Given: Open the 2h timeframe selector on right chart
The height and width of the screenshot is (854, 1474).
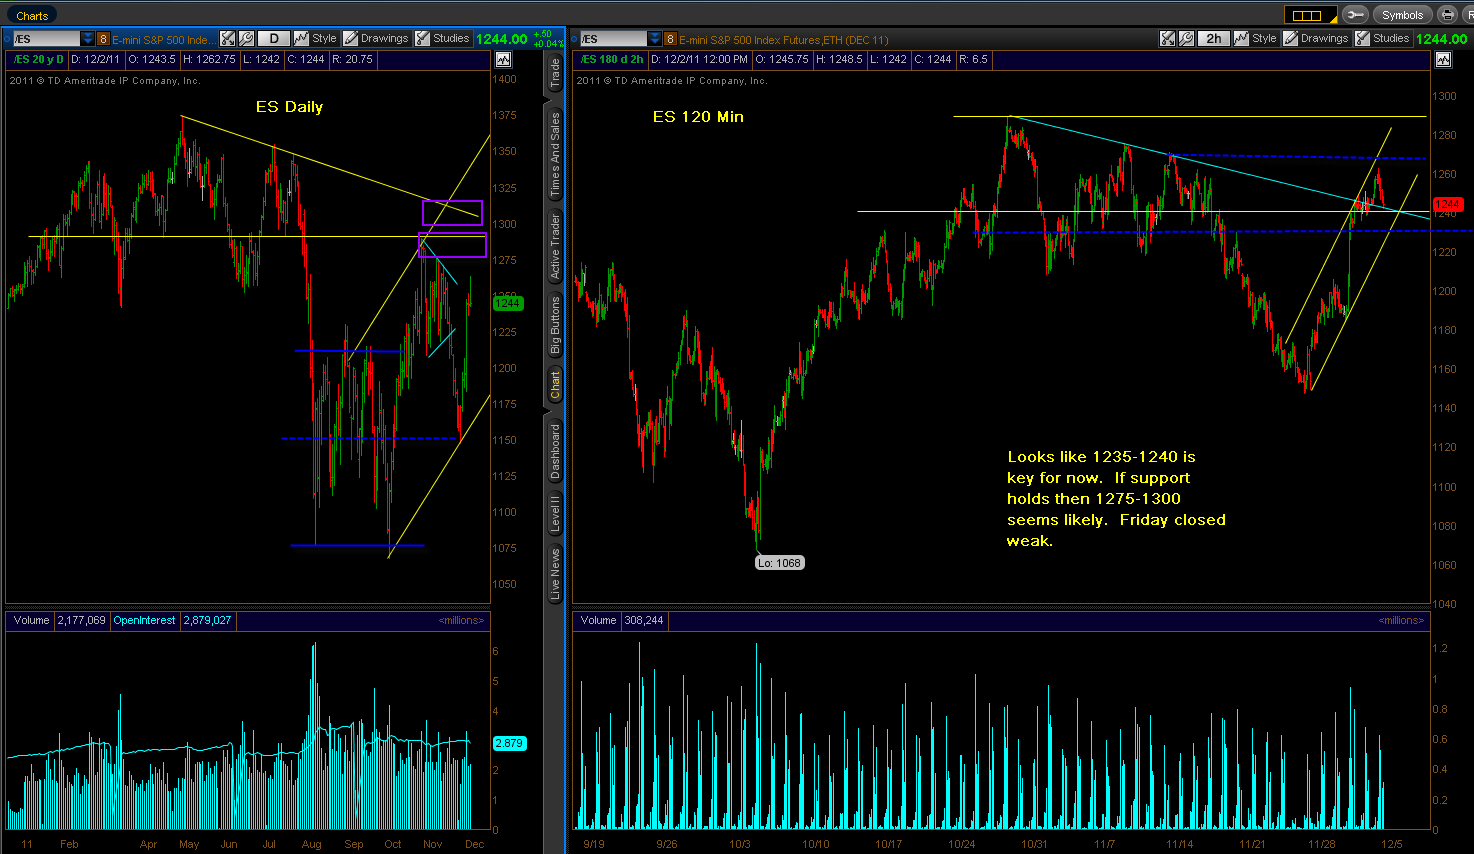Looking at the screenshot, I should [x=1213, y=38].
